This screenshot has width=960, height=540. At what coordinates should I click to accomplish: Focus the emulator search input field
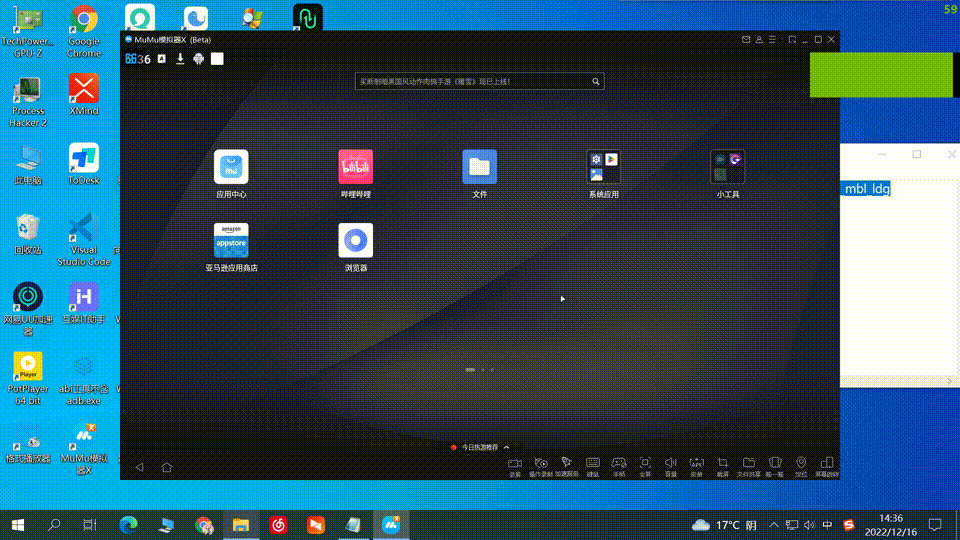tap(479, 81)
